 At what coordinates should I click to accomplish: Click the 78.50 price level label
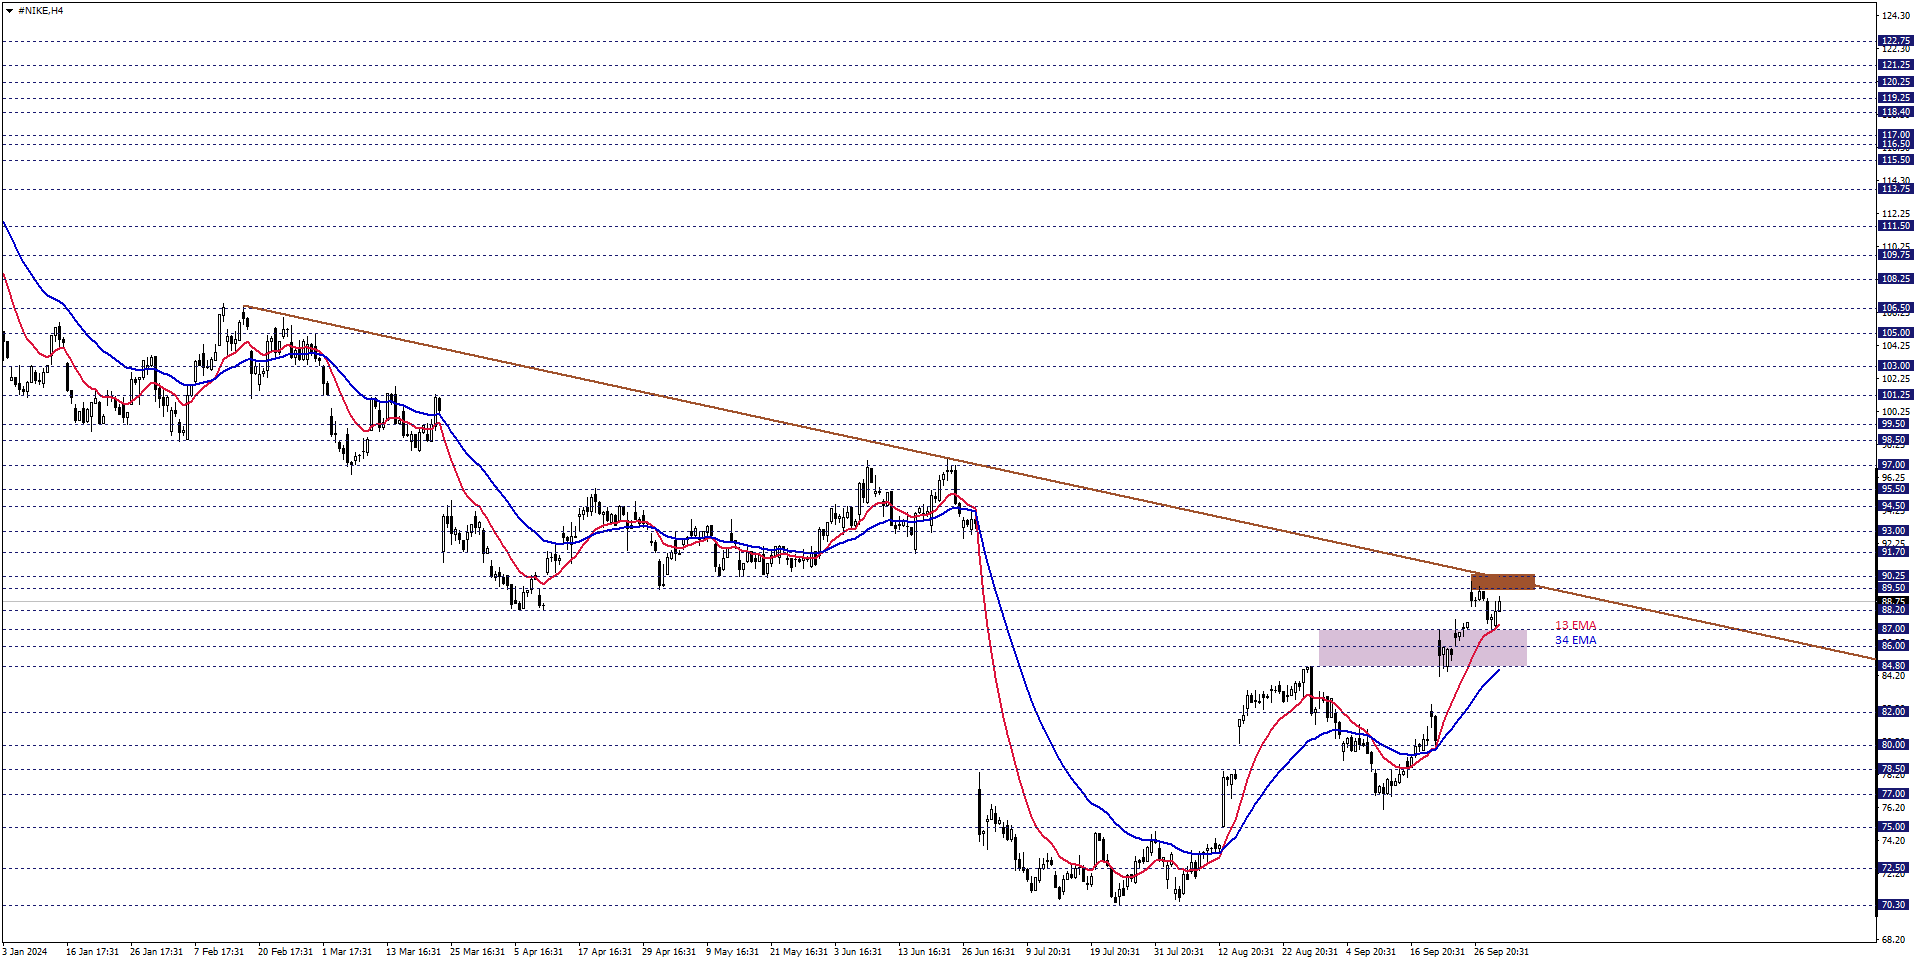coord(1895,769)
